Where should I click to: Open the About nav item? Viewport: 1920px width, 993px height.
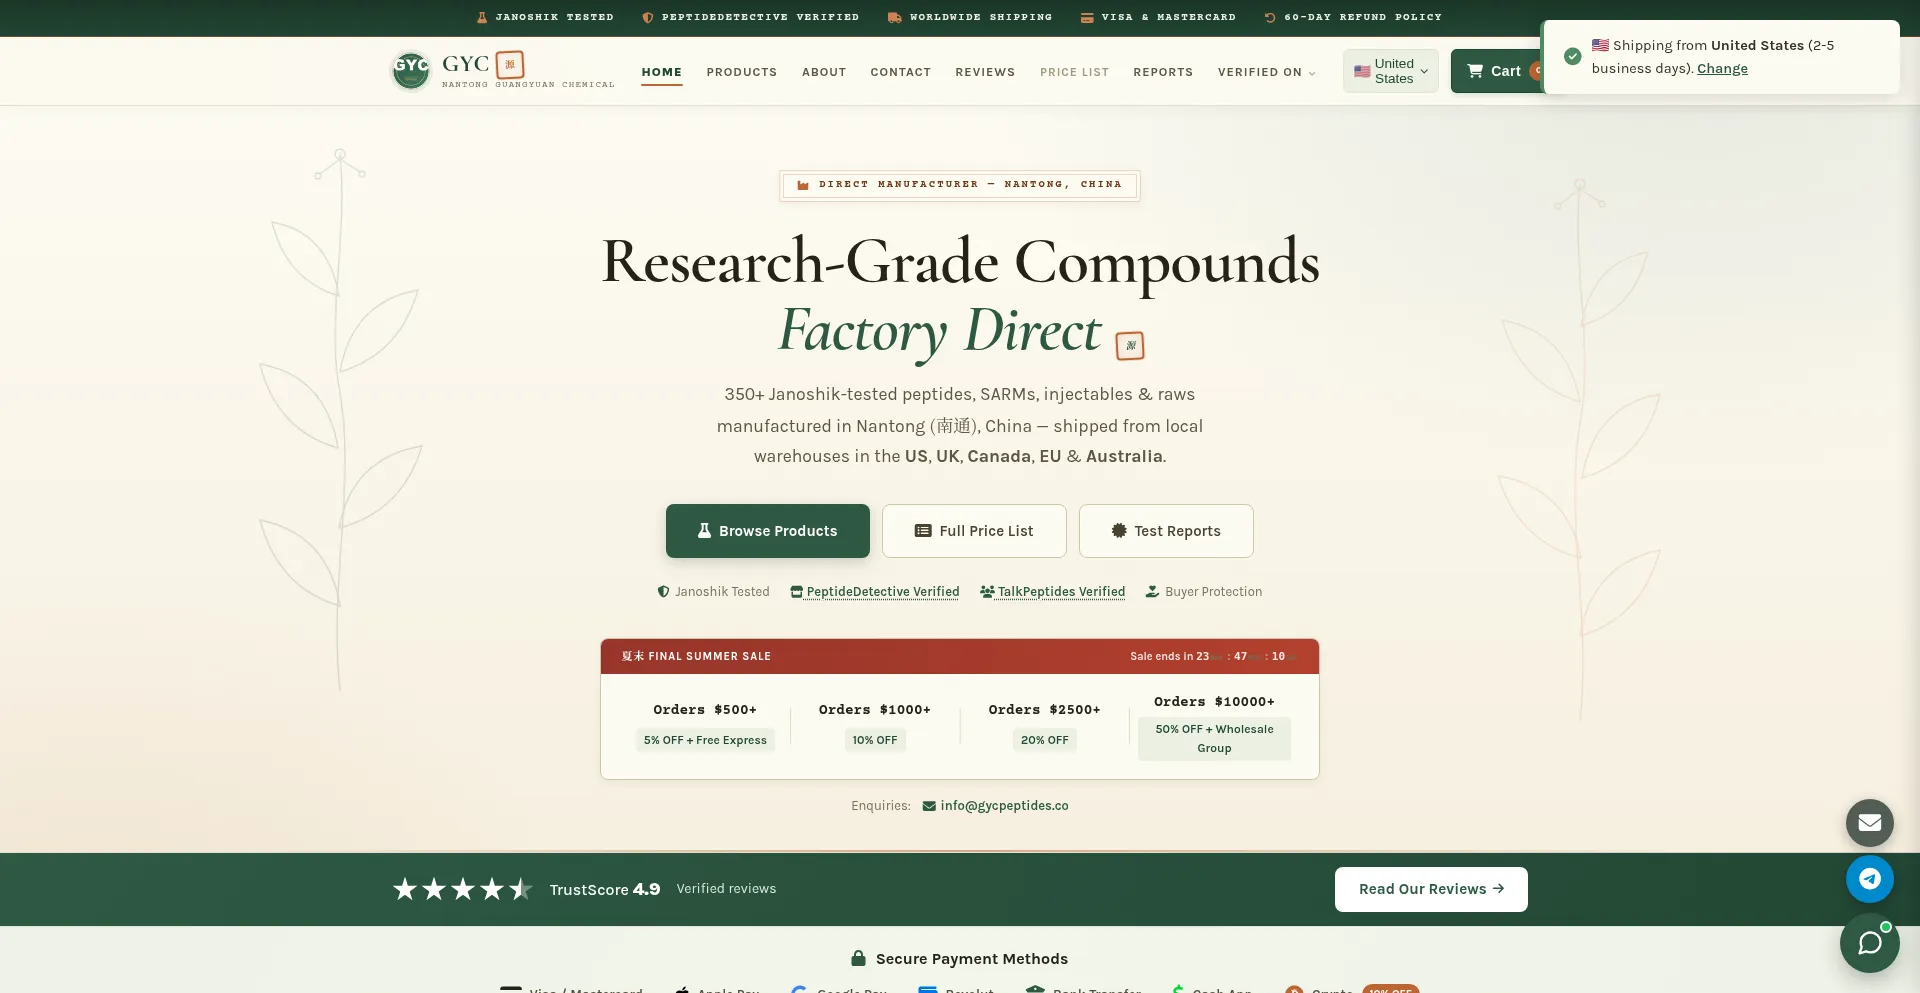pyautogui.click(x=824, y=72)
